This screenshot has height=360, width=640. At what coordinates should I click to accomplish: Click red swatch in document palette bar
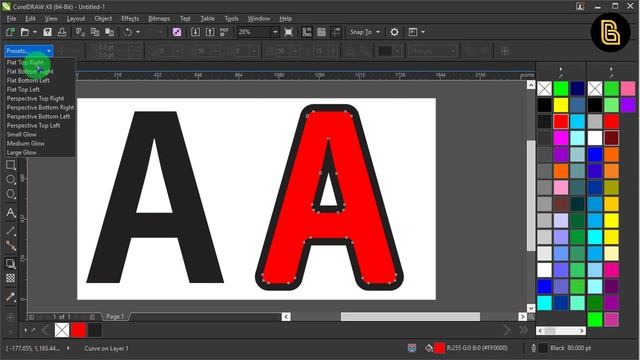point(78,330)
